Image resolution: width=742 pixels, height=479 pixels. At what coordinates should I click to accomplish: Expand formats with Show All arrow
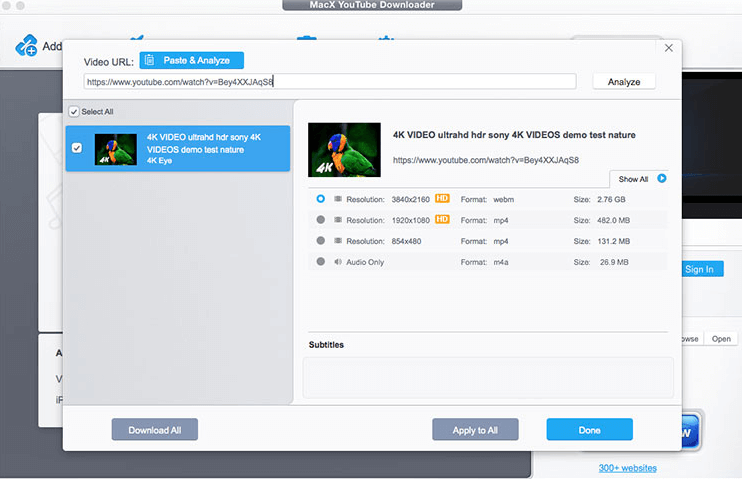tap(662, 178)
